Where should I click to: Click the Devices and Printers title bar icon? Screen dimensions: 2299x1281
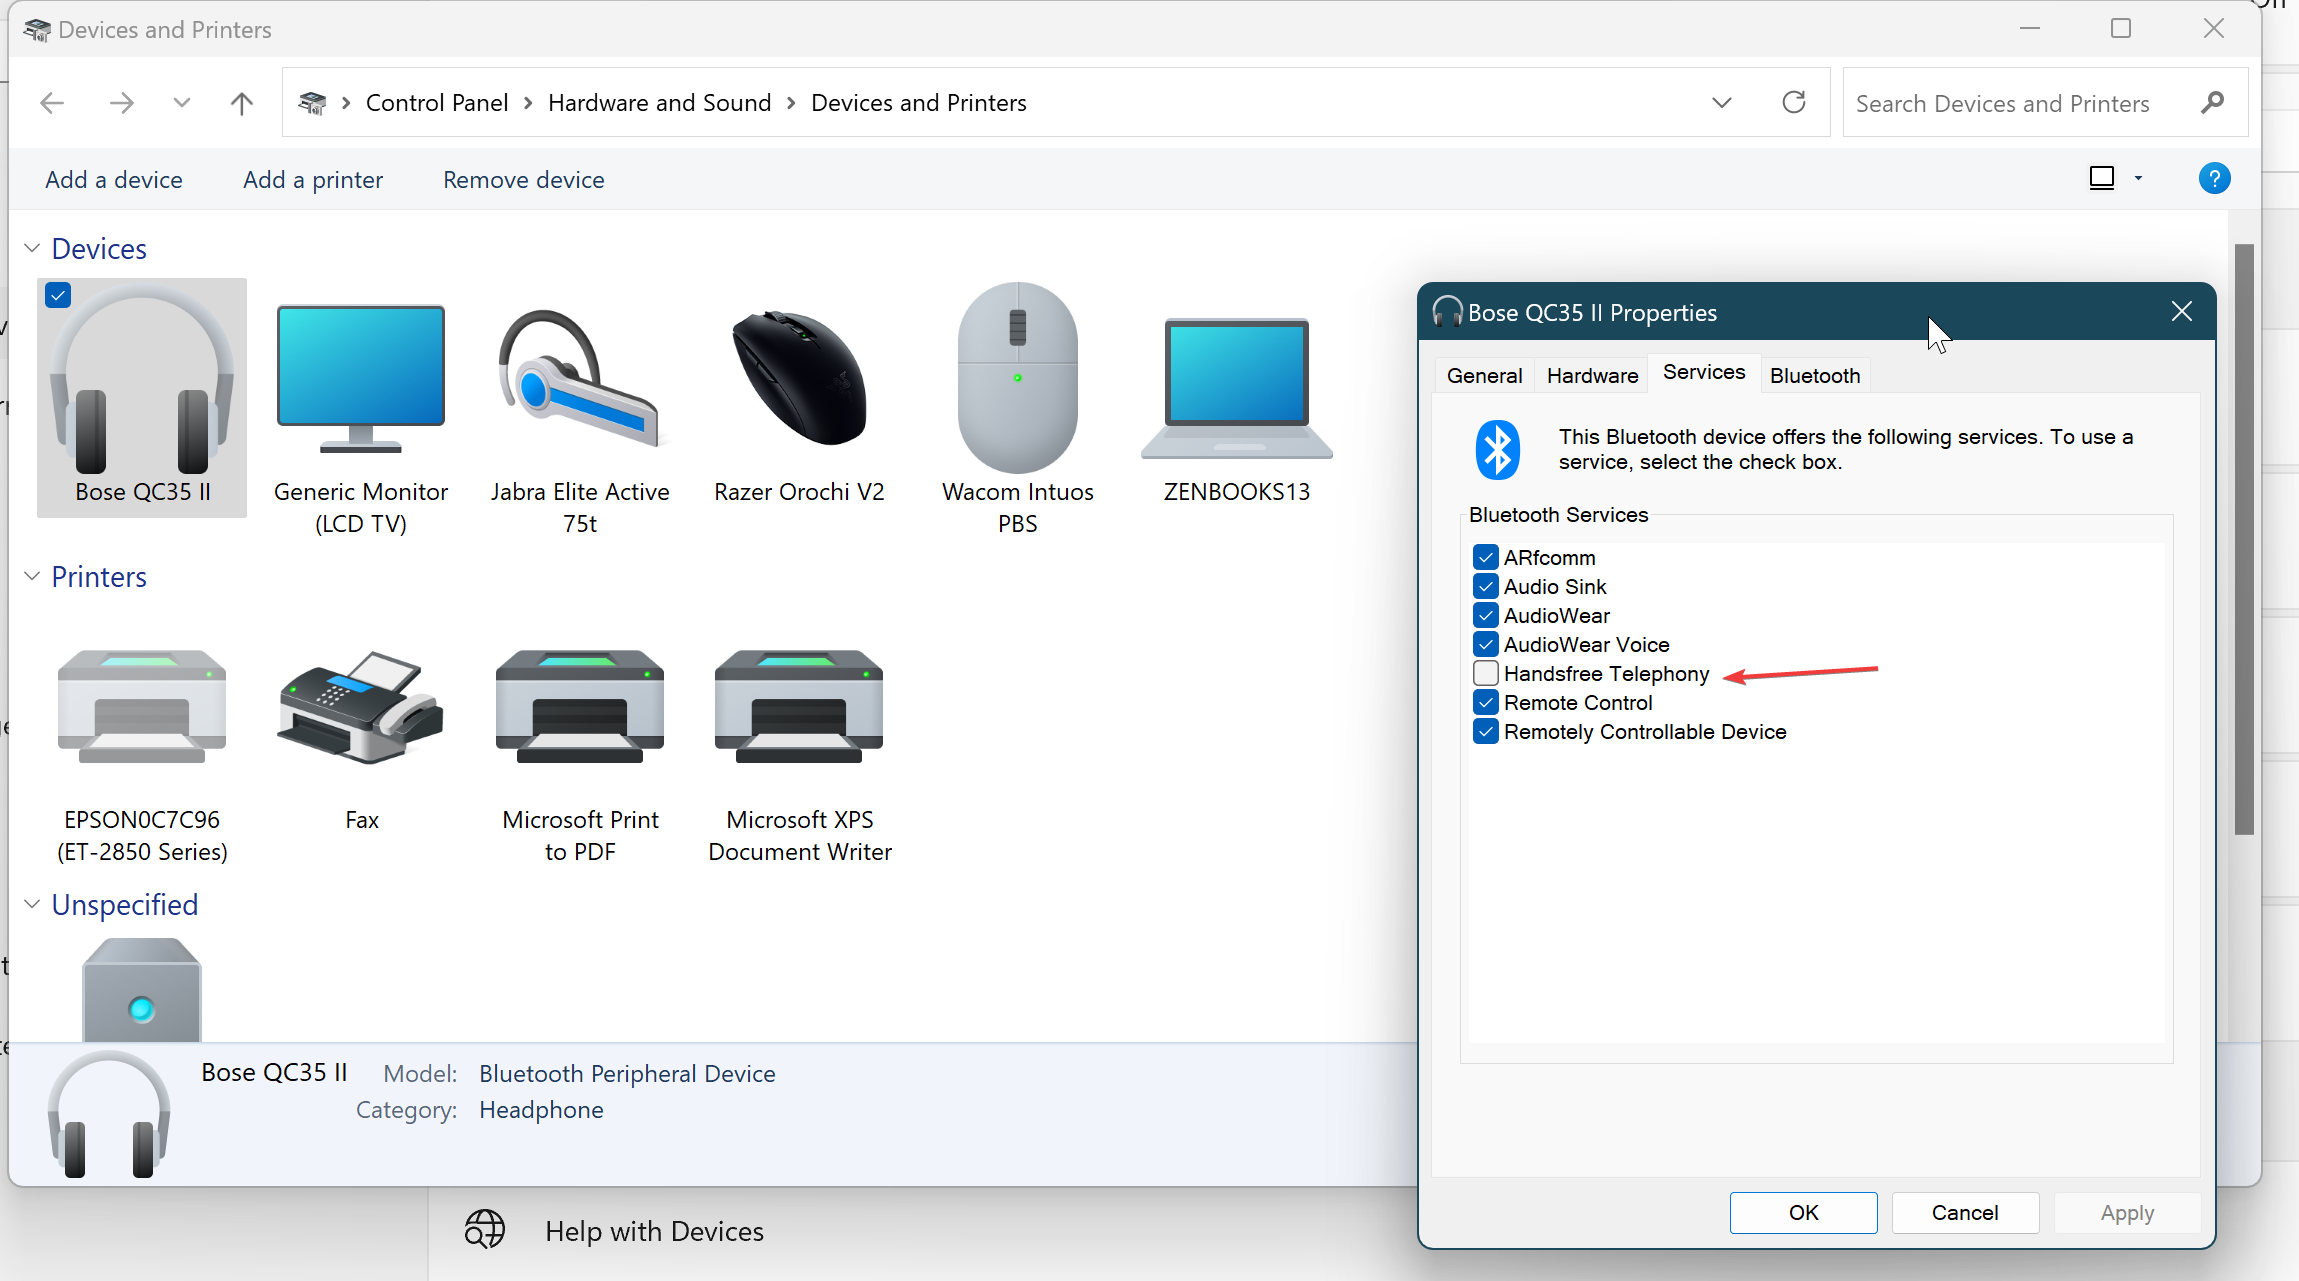tap(37, 30)
